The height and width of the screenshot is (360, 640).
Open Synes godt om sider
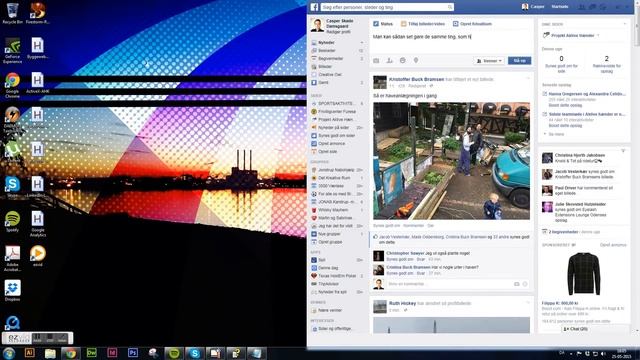[336, 136]
